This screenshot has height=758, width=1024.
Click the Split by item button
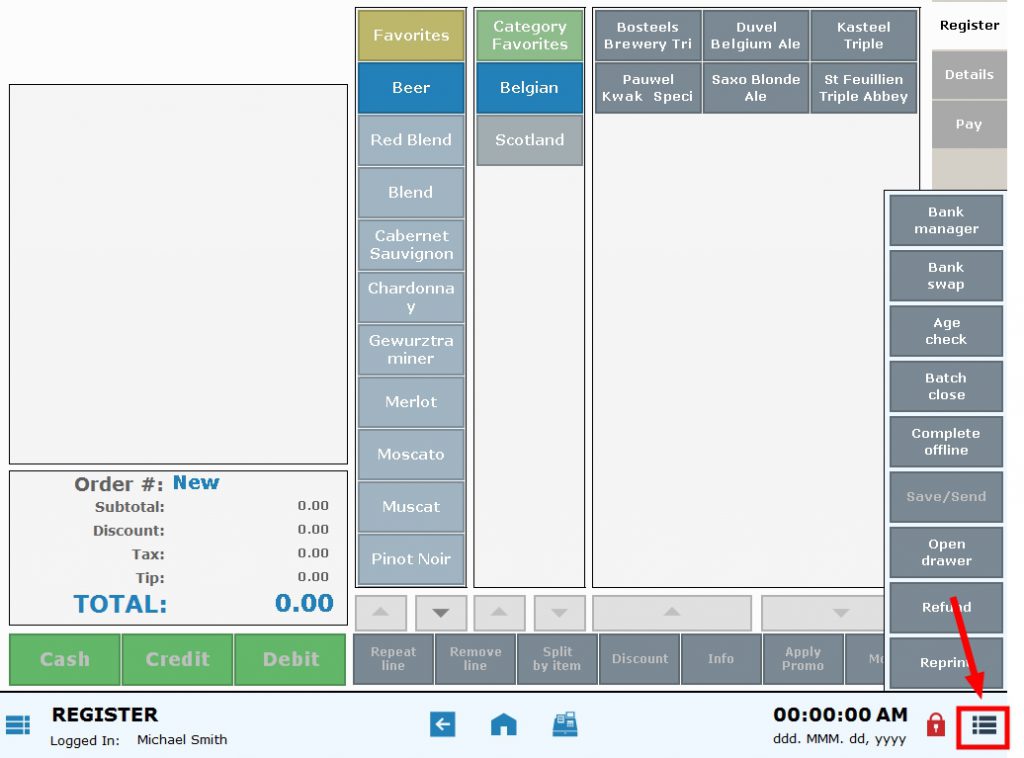click(557, 659)
